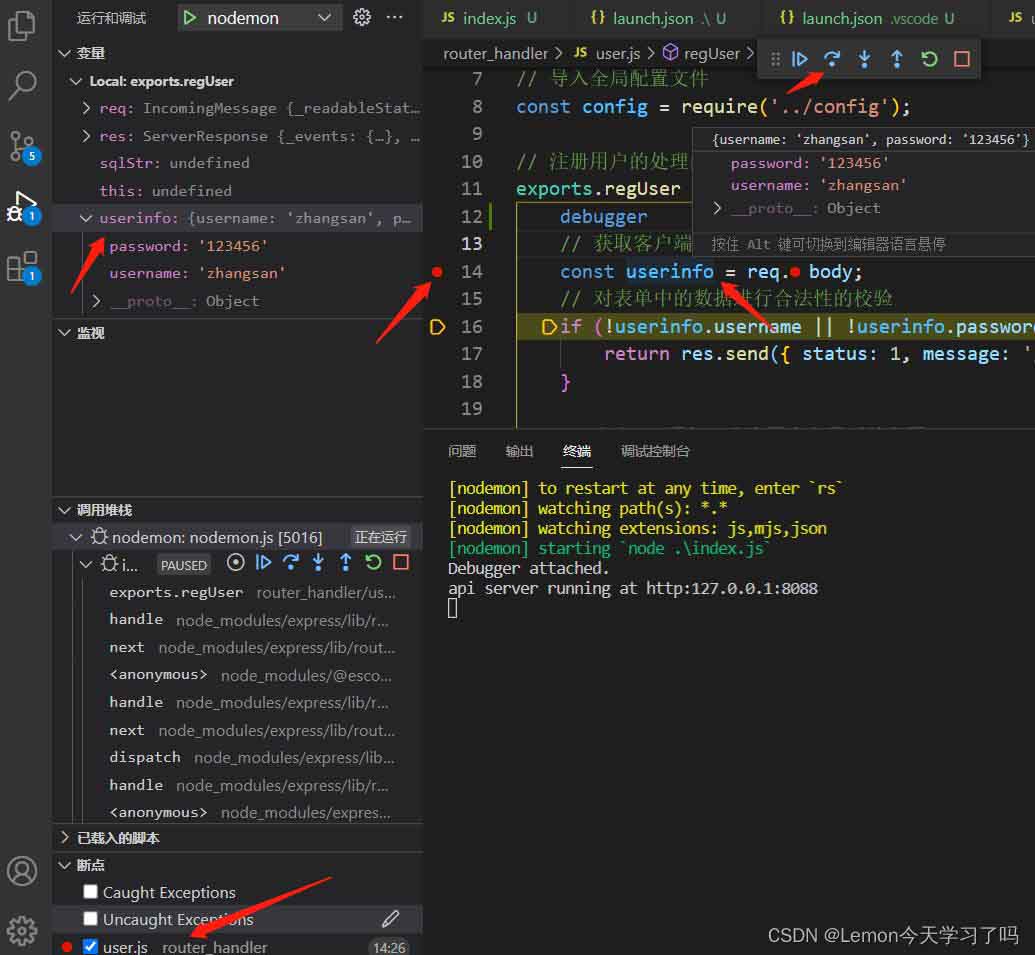The image size is (1035, 955).
Task: Select sqlStr: undefined variable row
Action: tap(238, 164)
